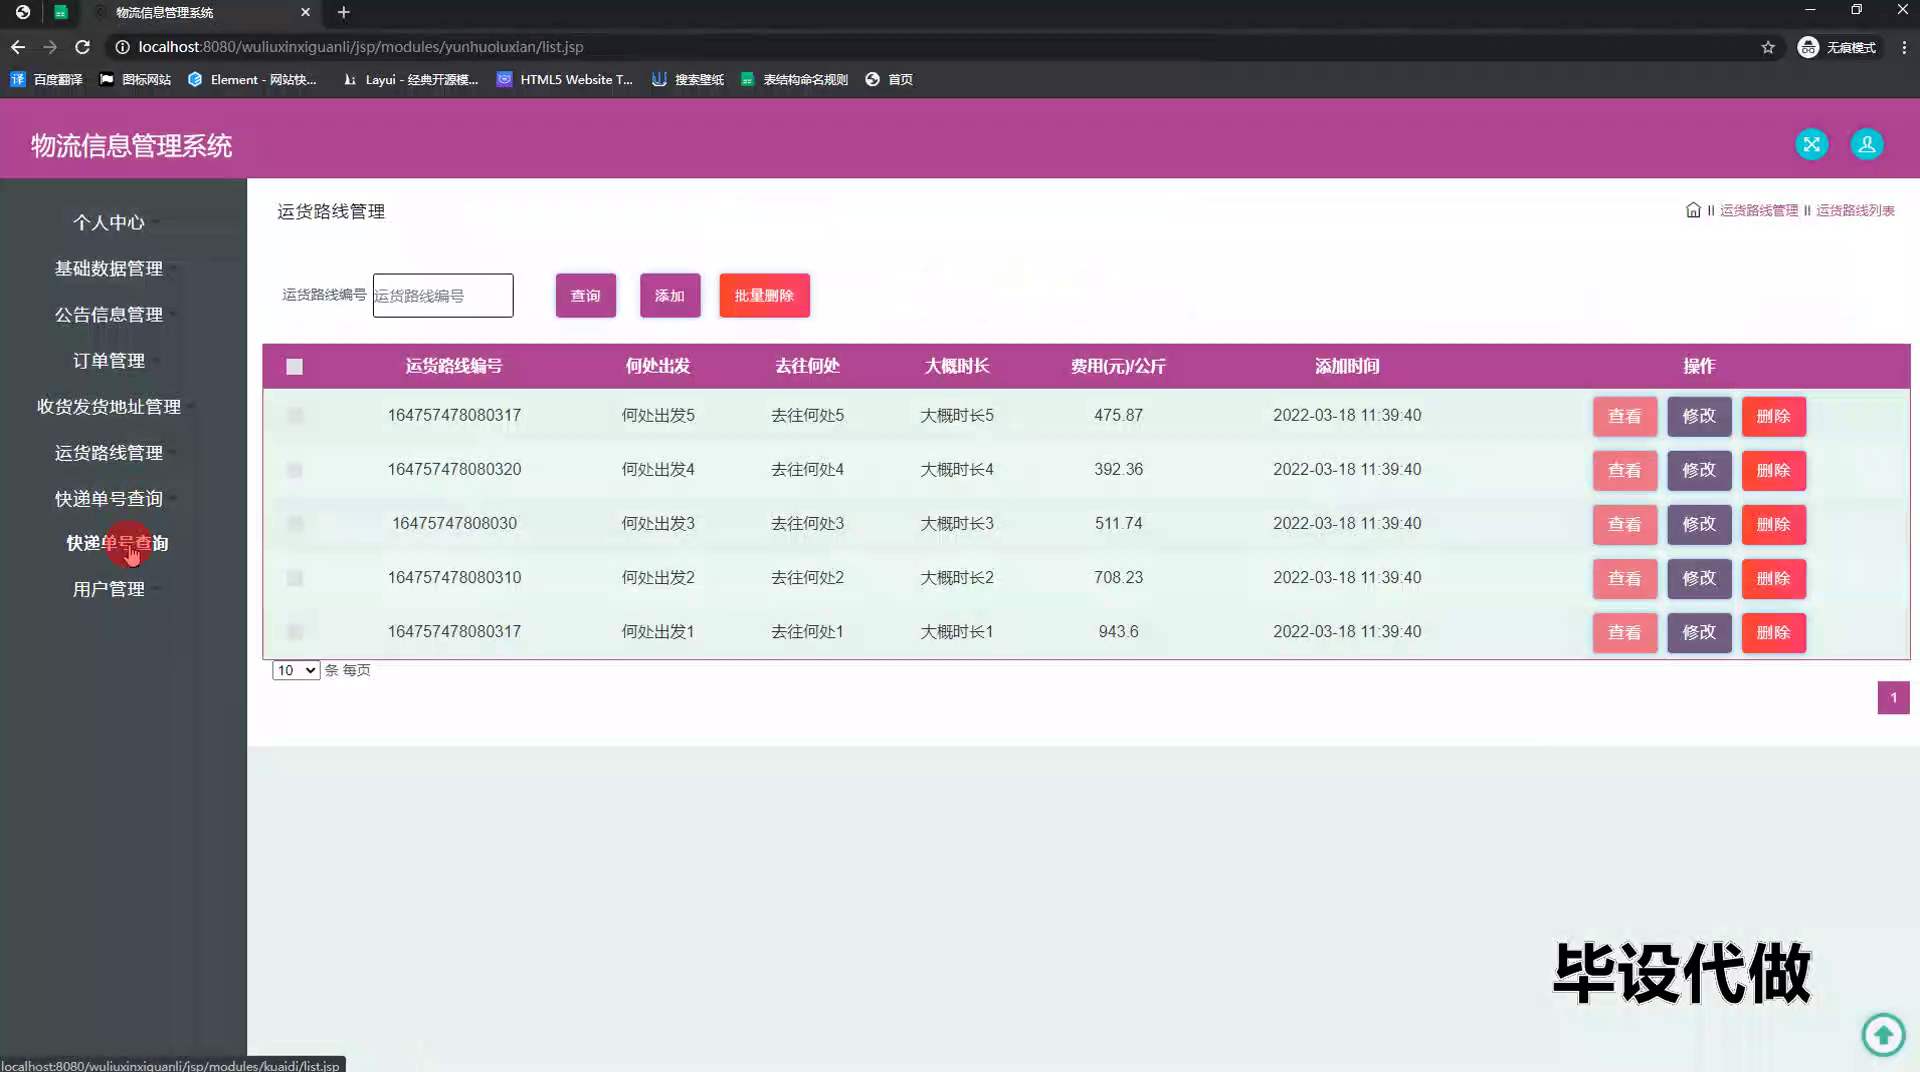
Task: Expand 收货发货地址管理 sidebar menu
Action: tap(108, 406)
